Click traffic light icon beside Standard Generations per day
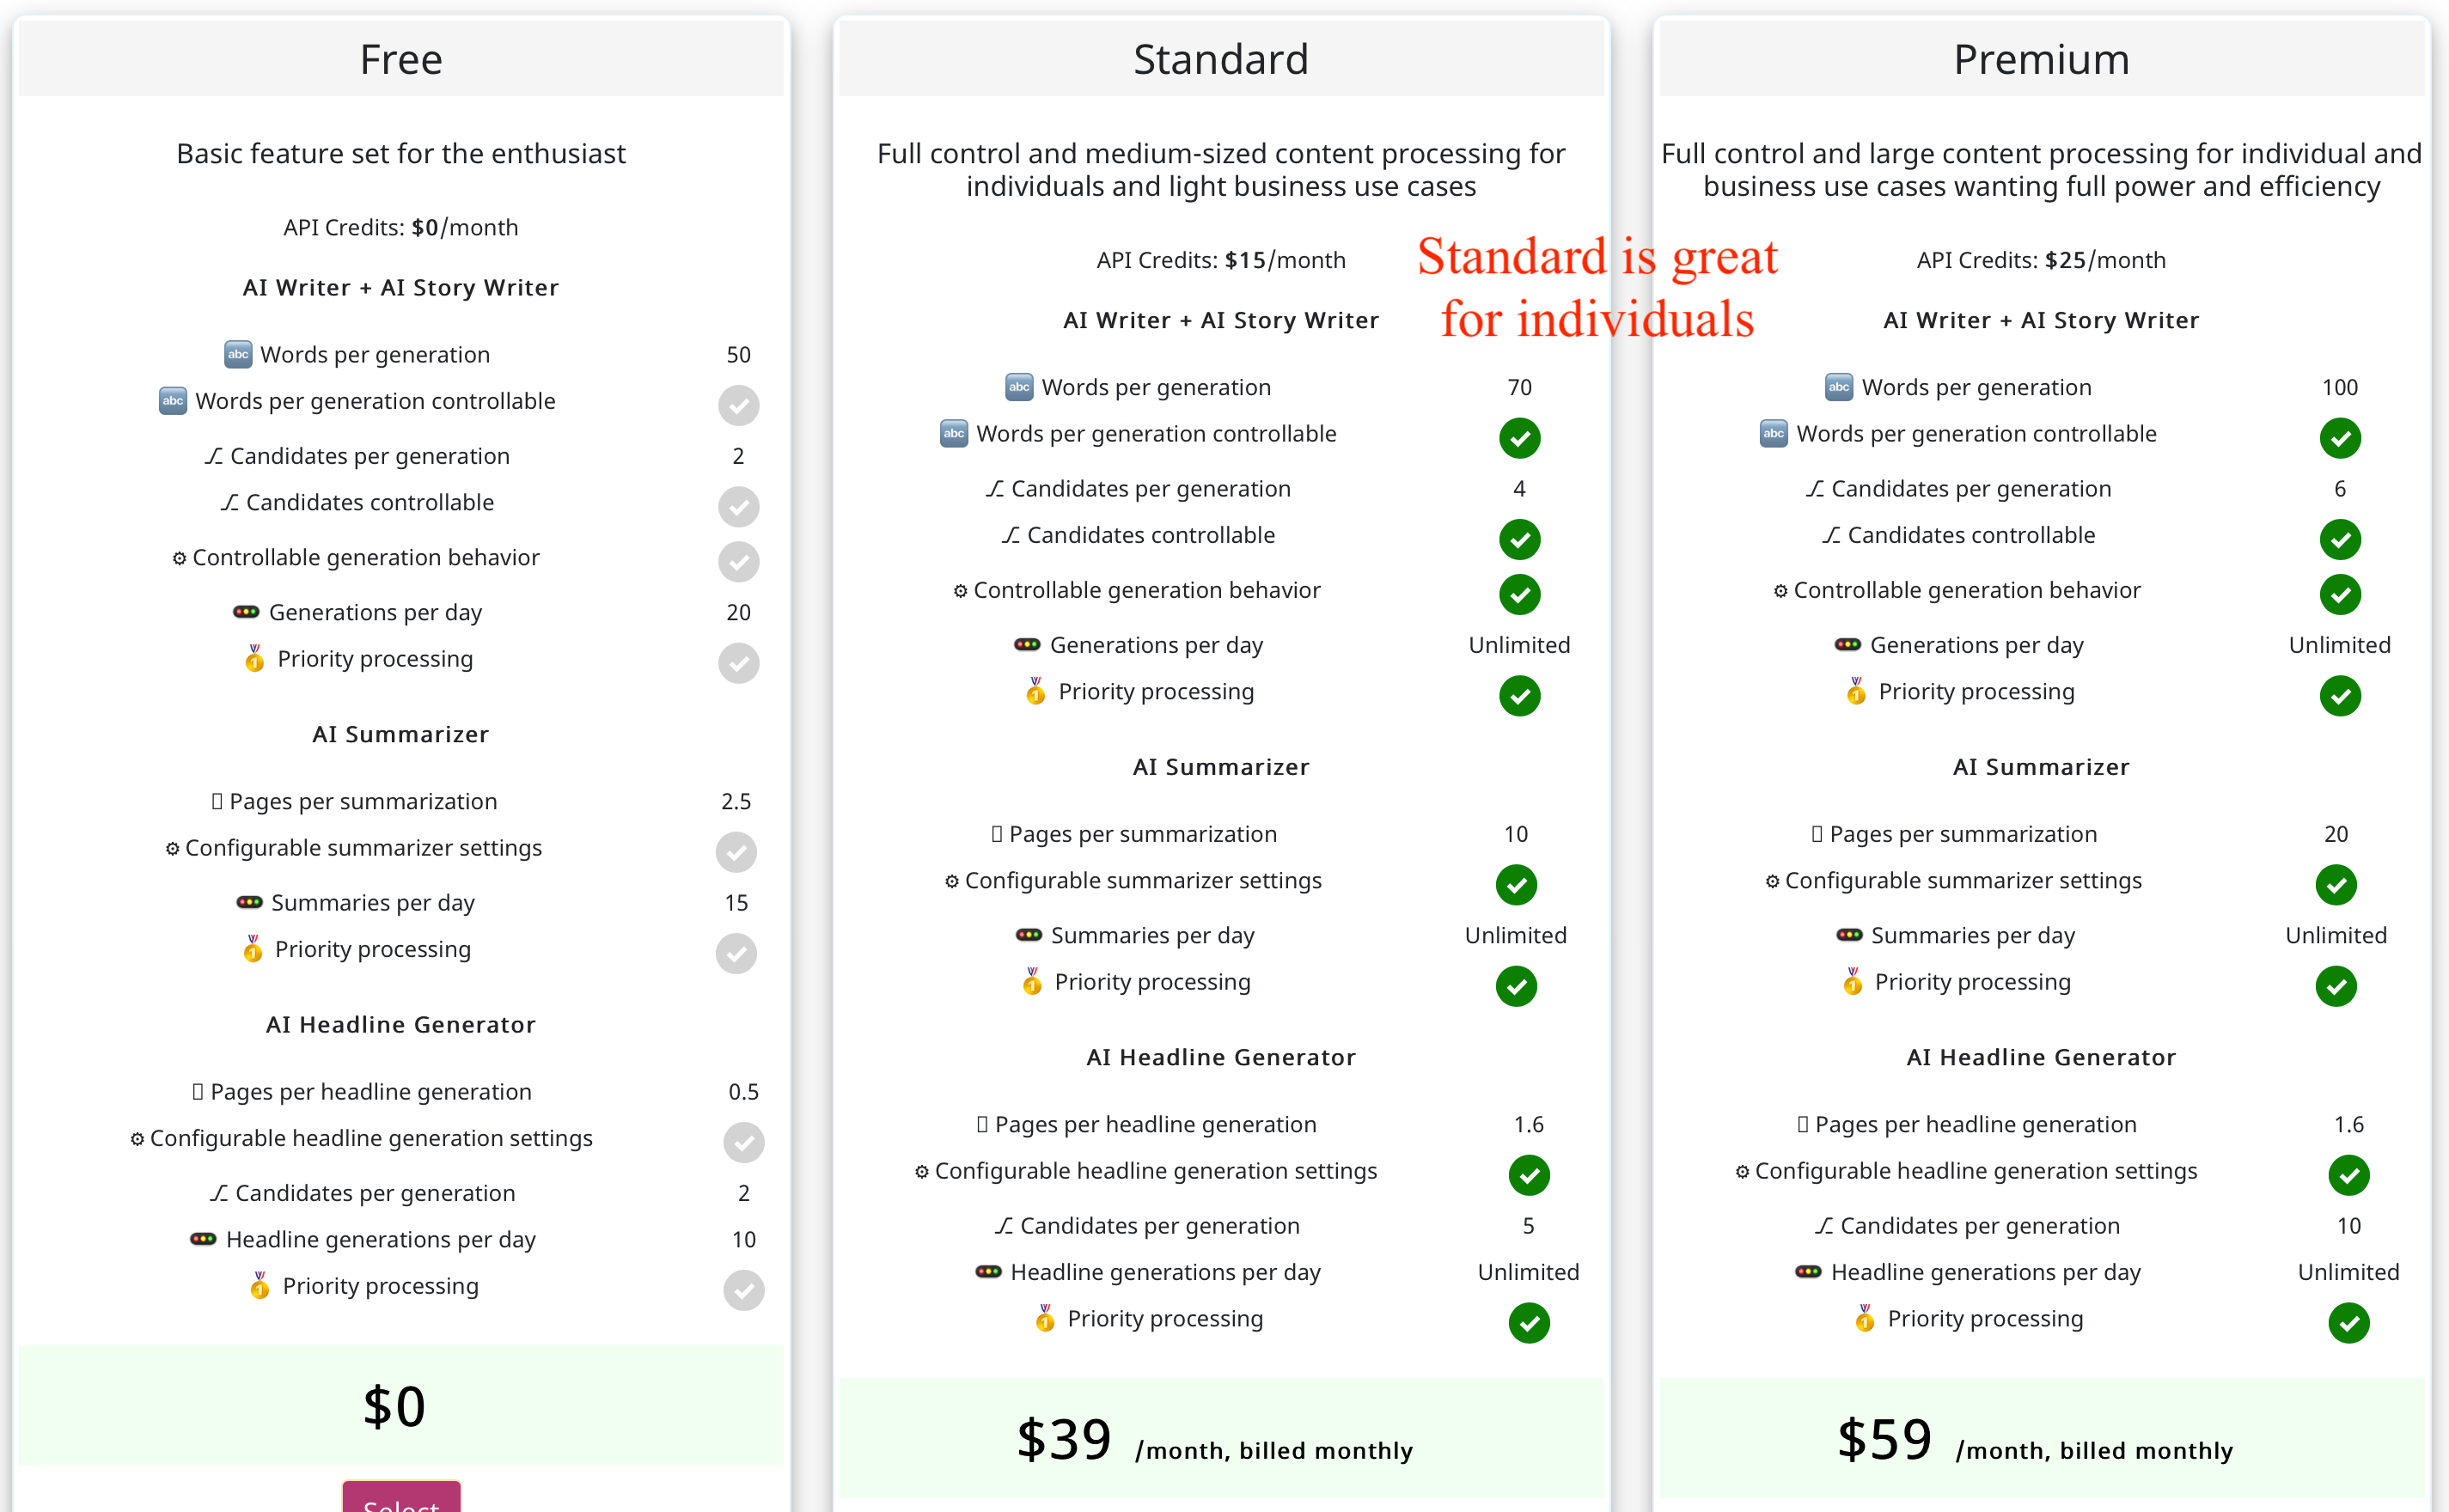 pos(1027,645)
